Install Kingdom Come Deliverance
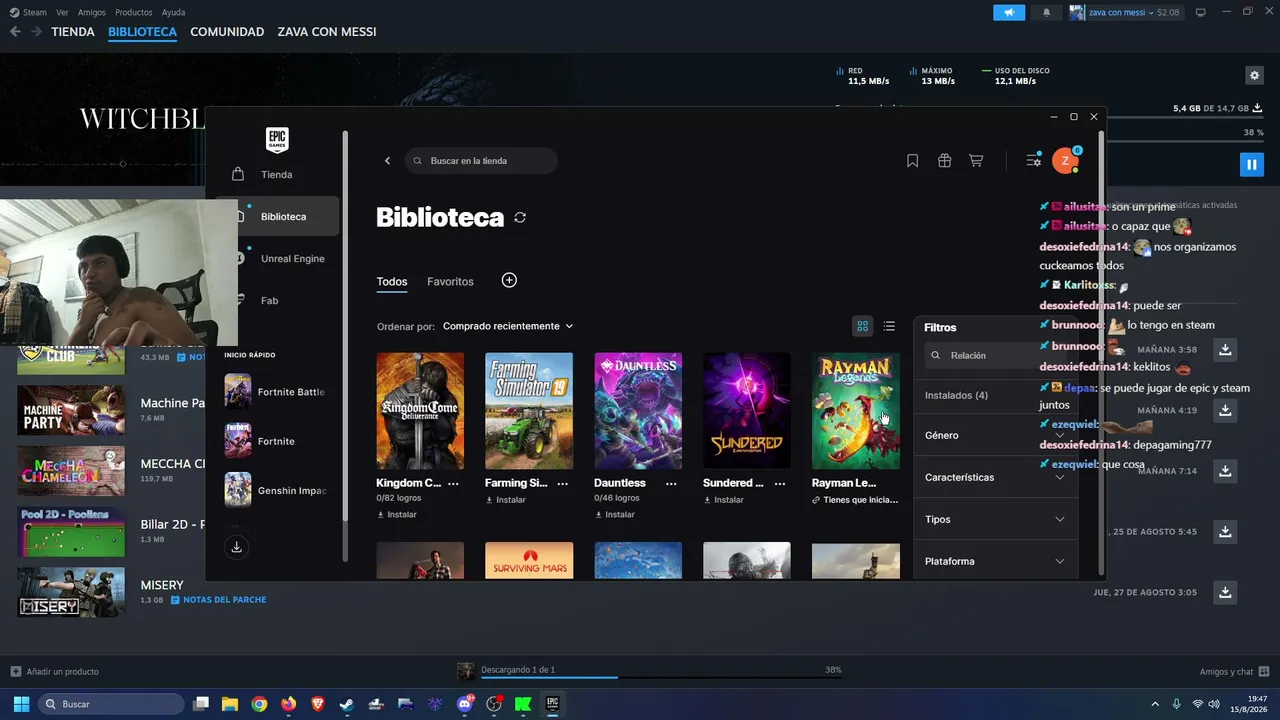Viewport: 1280px width, 720px height. click(x=397, y=515)
